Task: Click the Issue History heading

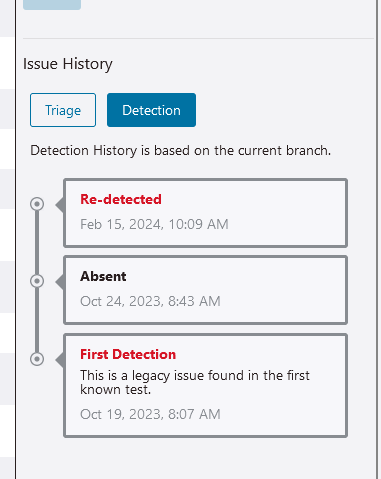Action: (x=68, y=64)
